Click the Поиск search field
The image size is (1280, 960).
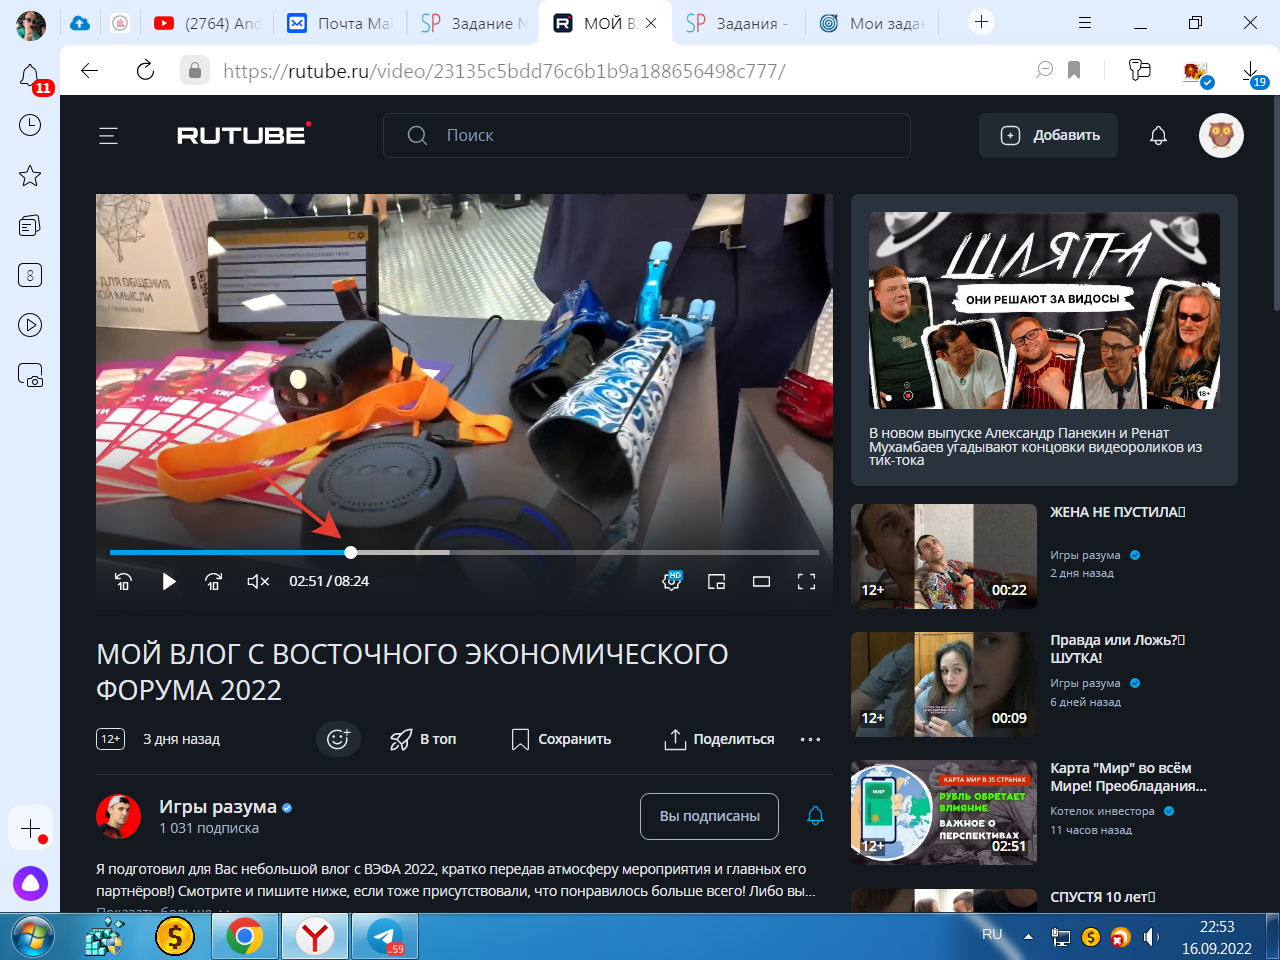tap(646, 135)
